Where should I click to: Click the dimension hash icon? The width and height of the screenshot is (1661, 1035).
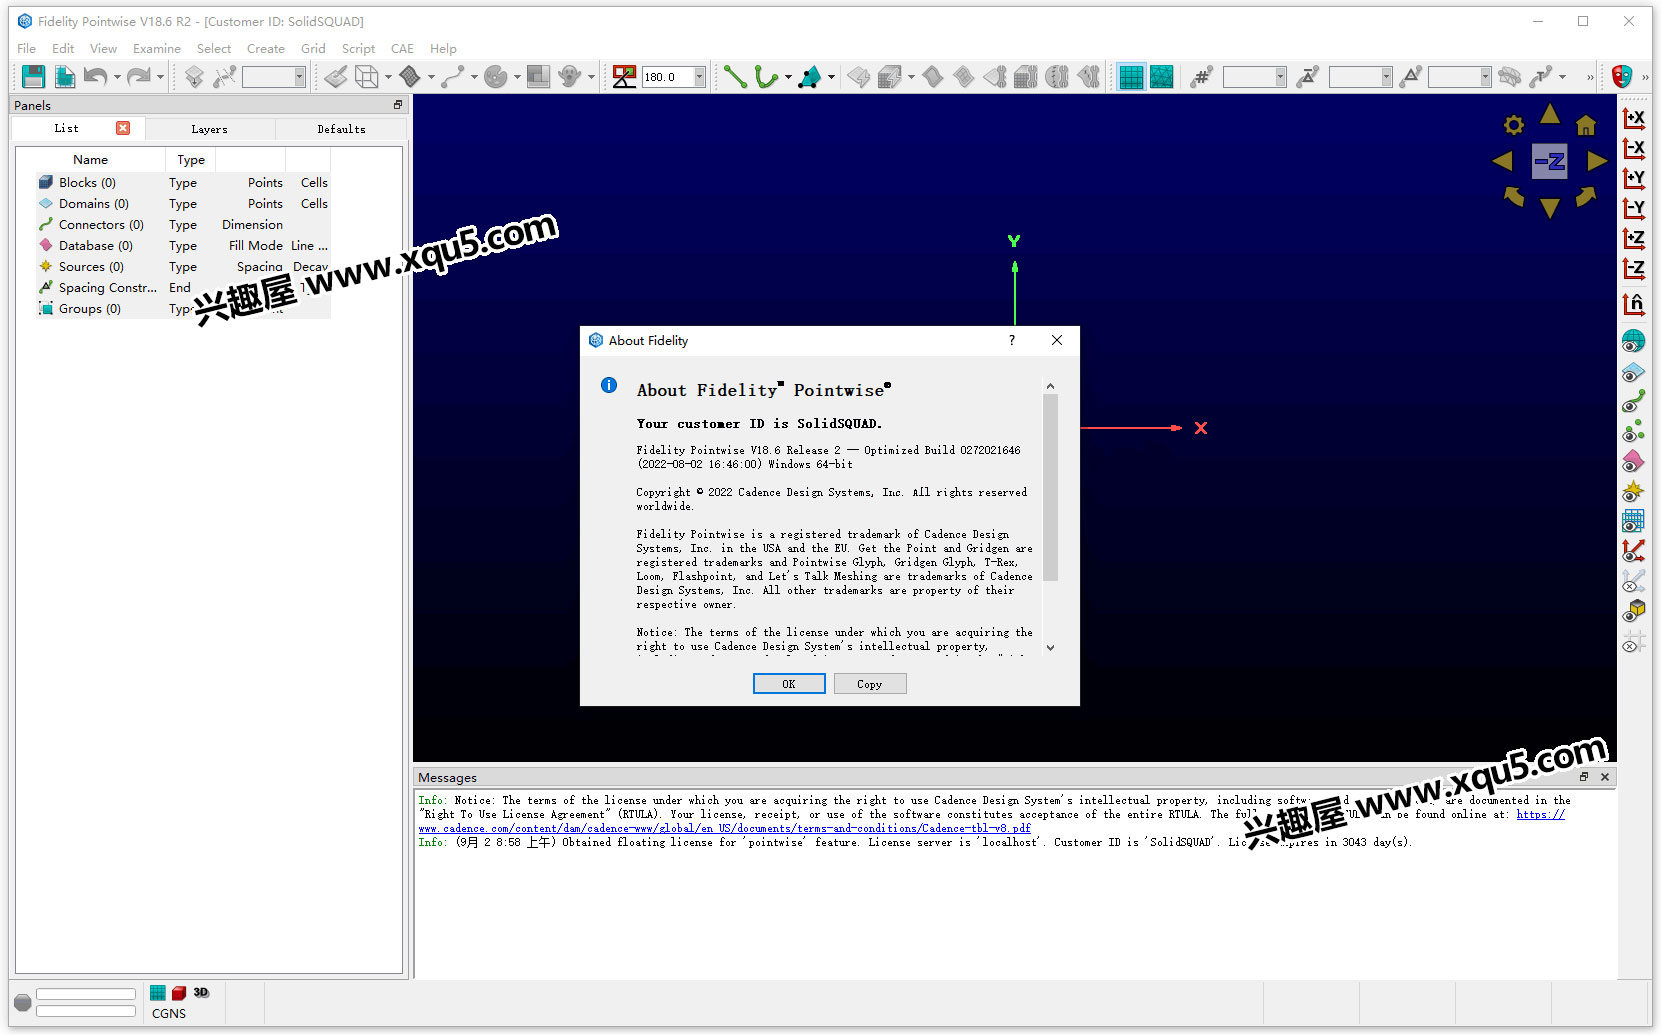click(1201, 76)
